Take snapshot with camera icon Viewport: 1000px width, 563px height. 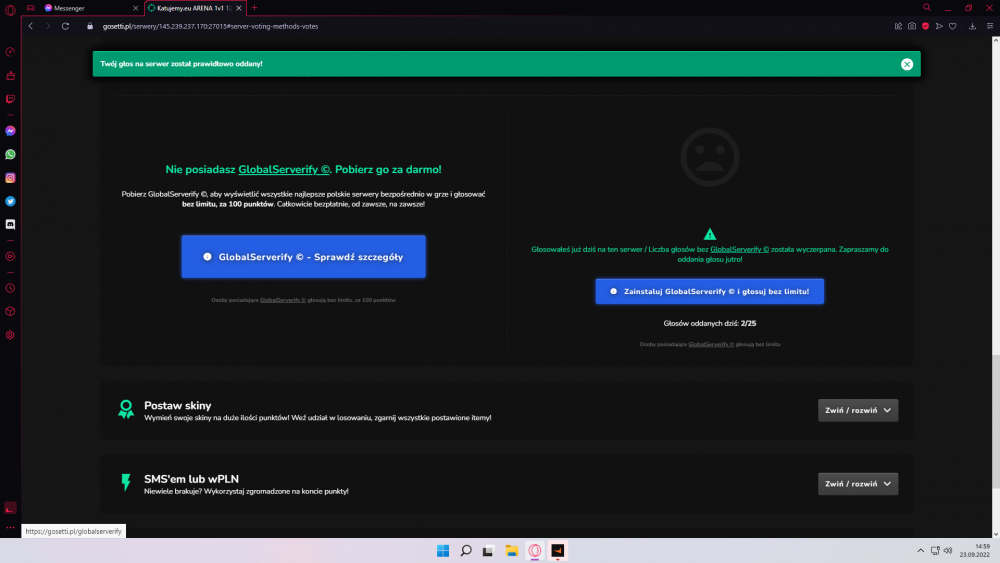point(912,26)
